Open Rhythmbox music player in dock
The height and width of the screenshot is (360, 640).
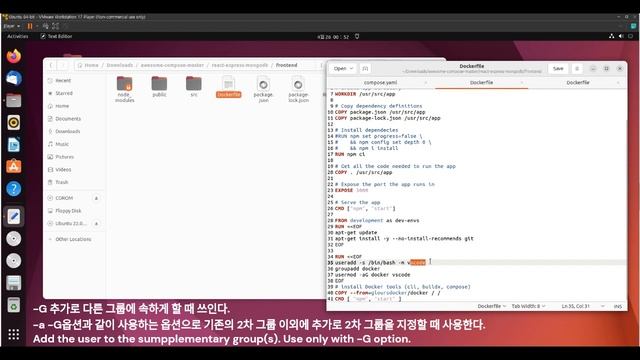coord(14,122)
